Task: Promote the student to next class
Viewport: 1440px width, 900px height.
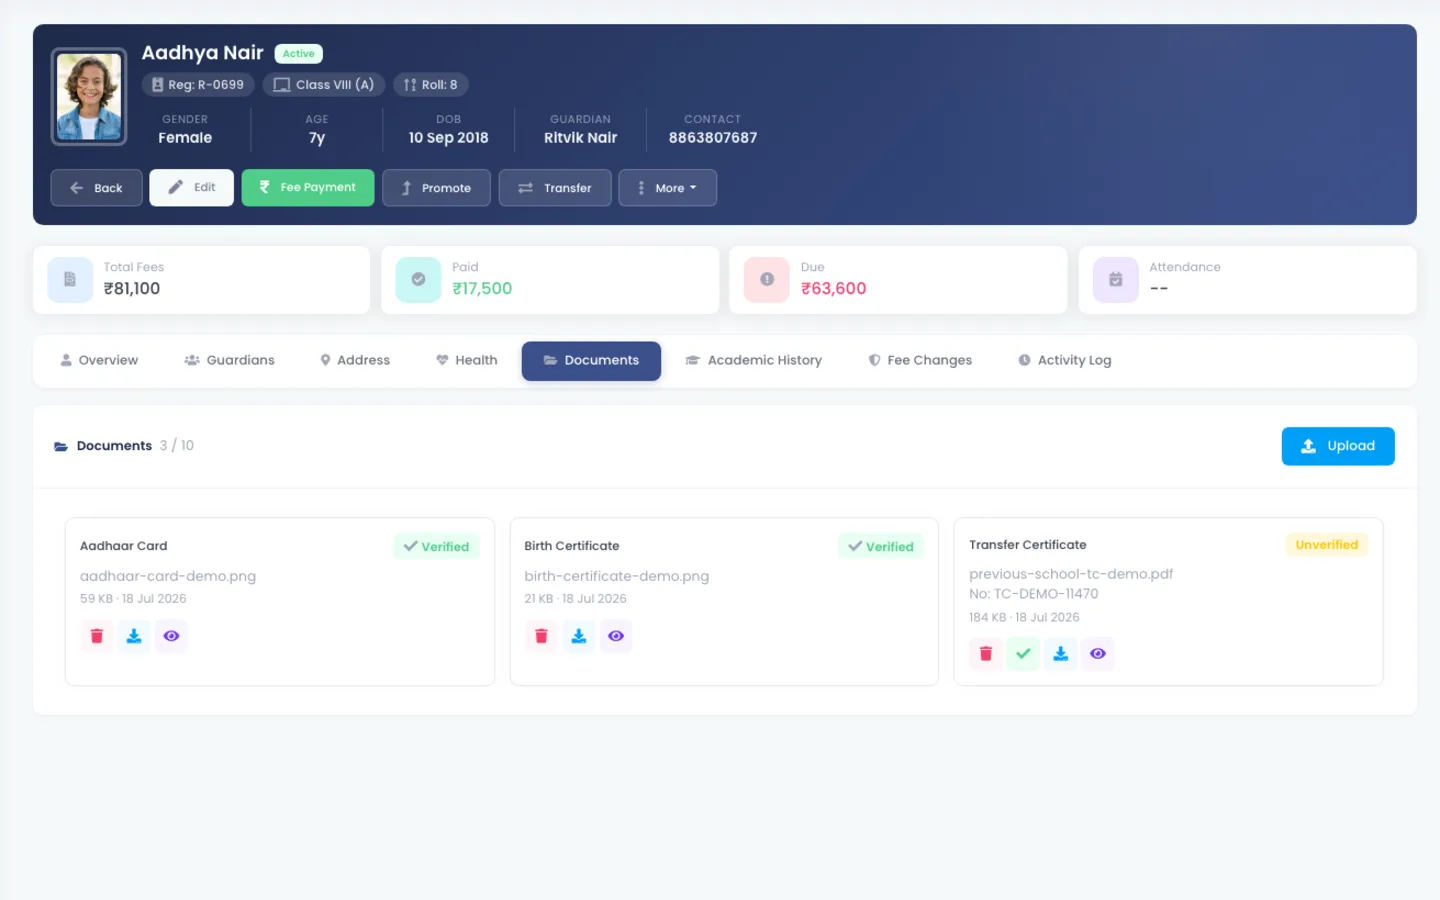Action: [436, 188]
